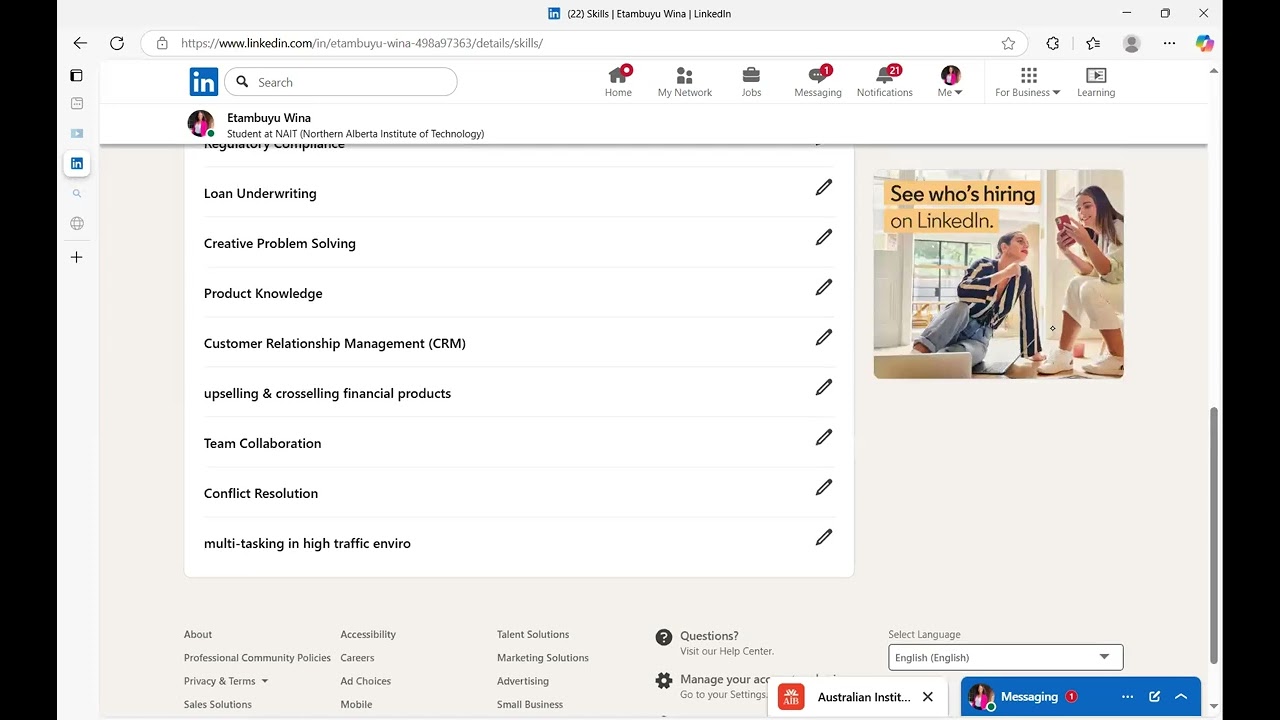Viewport: 1280px width, 720px height.
Task: Close the Australian Instit... chat bubble
Action: point(927,697)
